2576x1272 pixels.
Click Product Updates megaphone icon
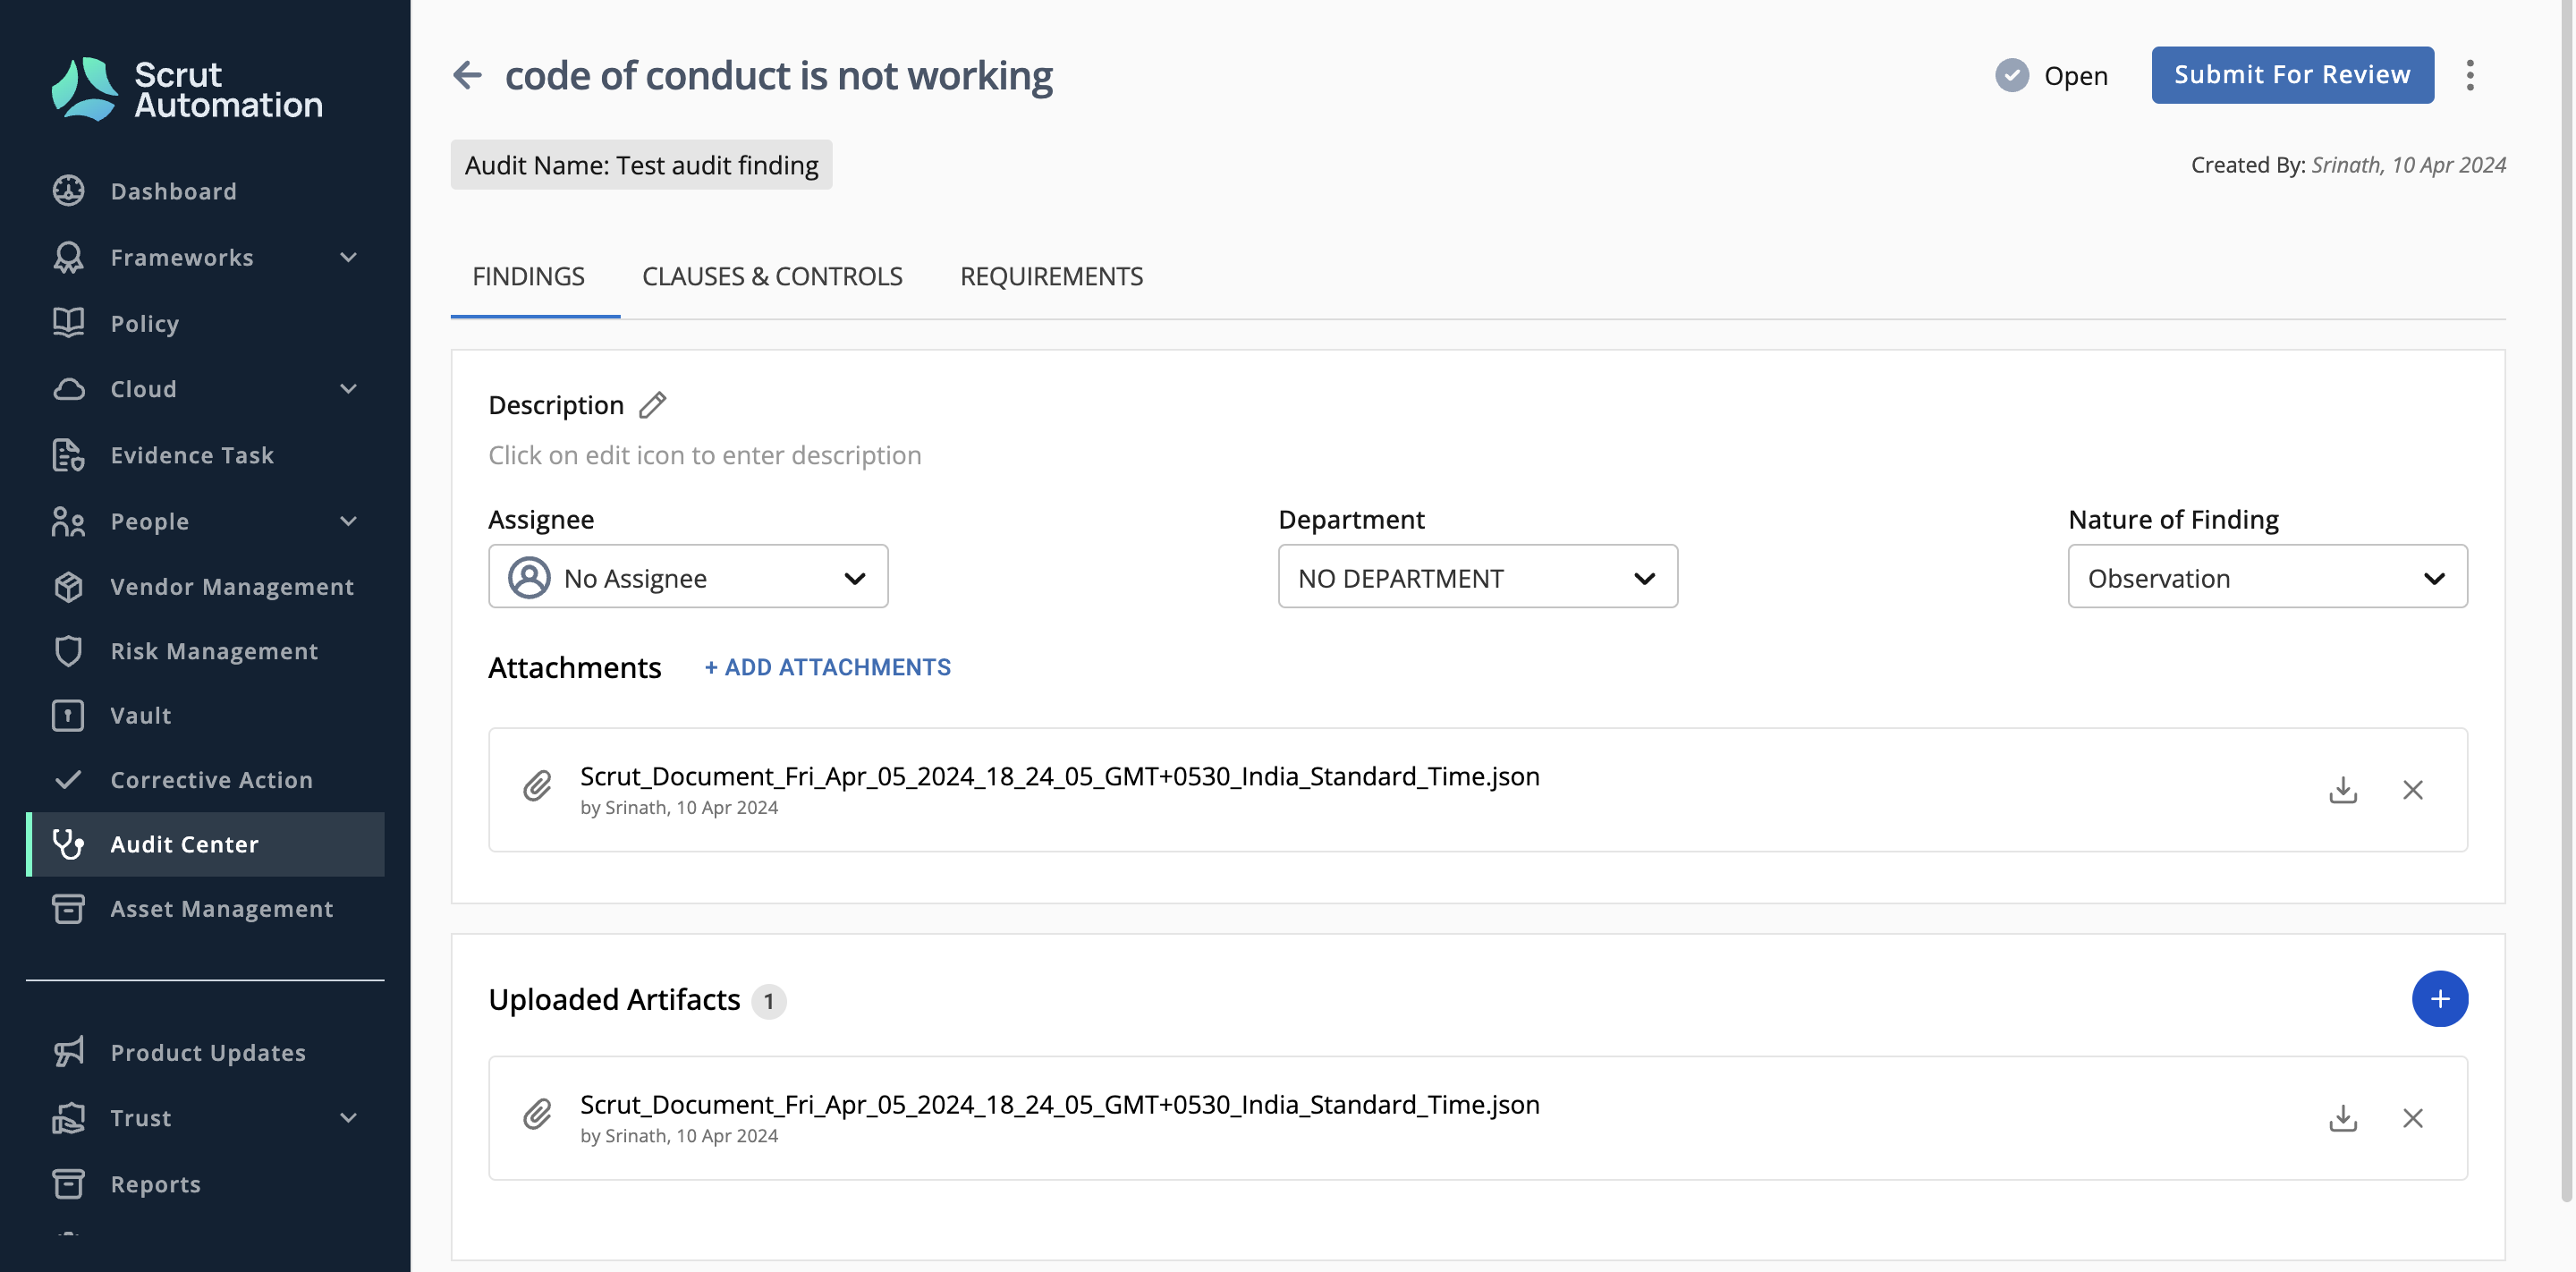68,1052
